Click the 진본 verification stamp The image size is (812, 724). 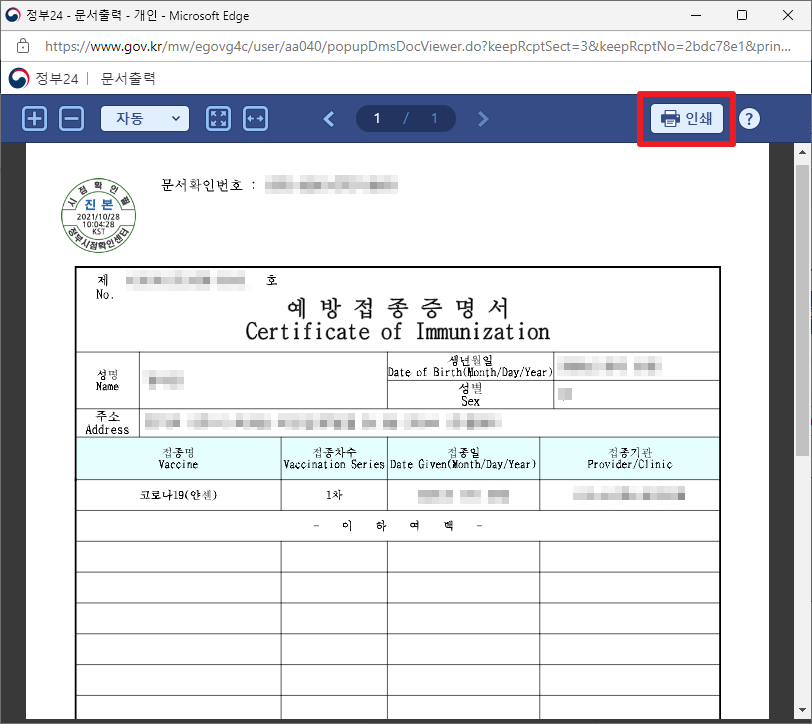(x=98, y=215)
